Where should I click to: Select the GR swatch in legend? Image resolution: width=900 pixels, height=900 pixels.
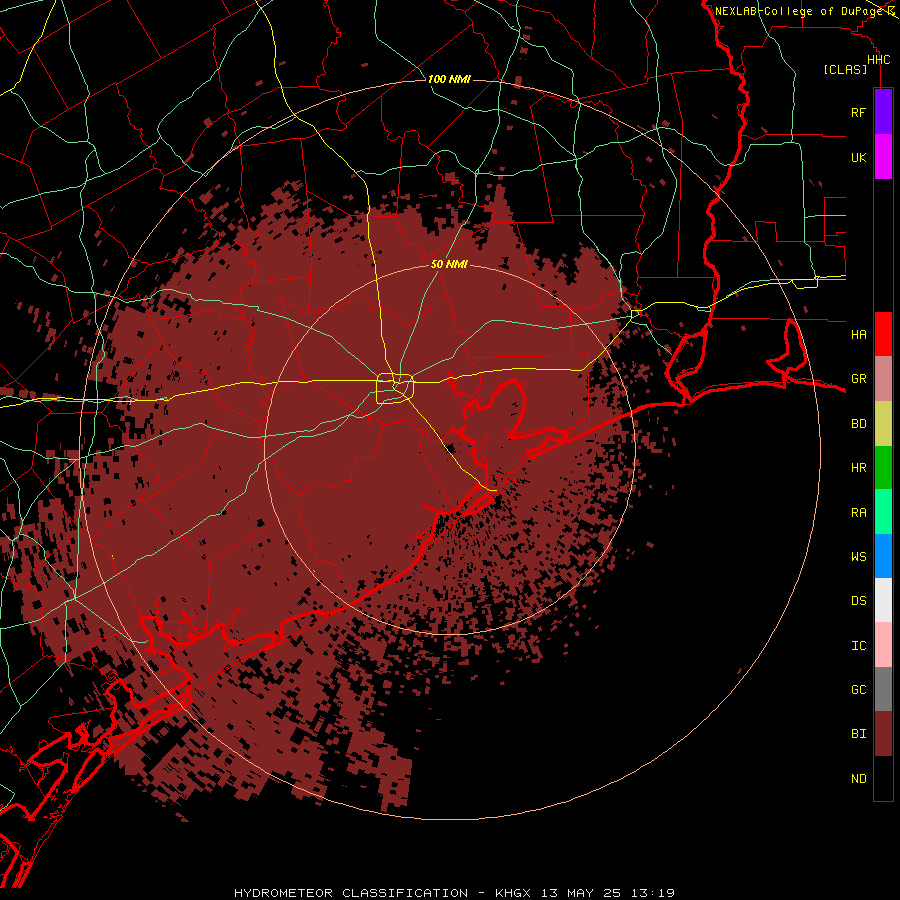(x=883, y=378)
